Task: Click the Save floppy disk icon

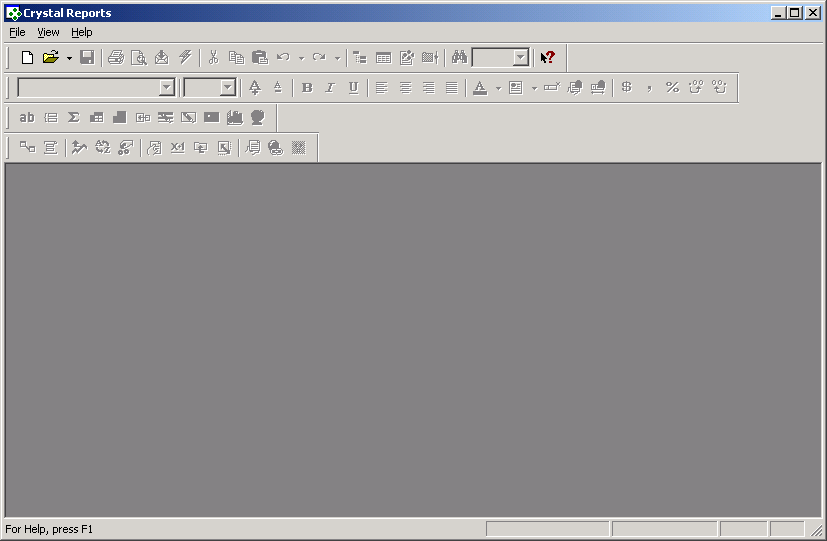Action: (87, 58)
